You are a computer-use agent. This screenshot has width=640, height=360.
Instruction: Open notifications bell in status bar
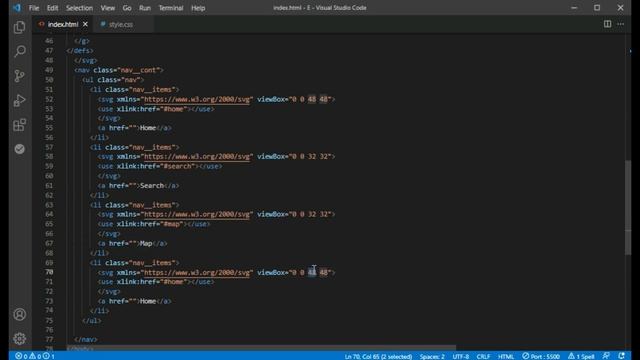coord(621,356)
